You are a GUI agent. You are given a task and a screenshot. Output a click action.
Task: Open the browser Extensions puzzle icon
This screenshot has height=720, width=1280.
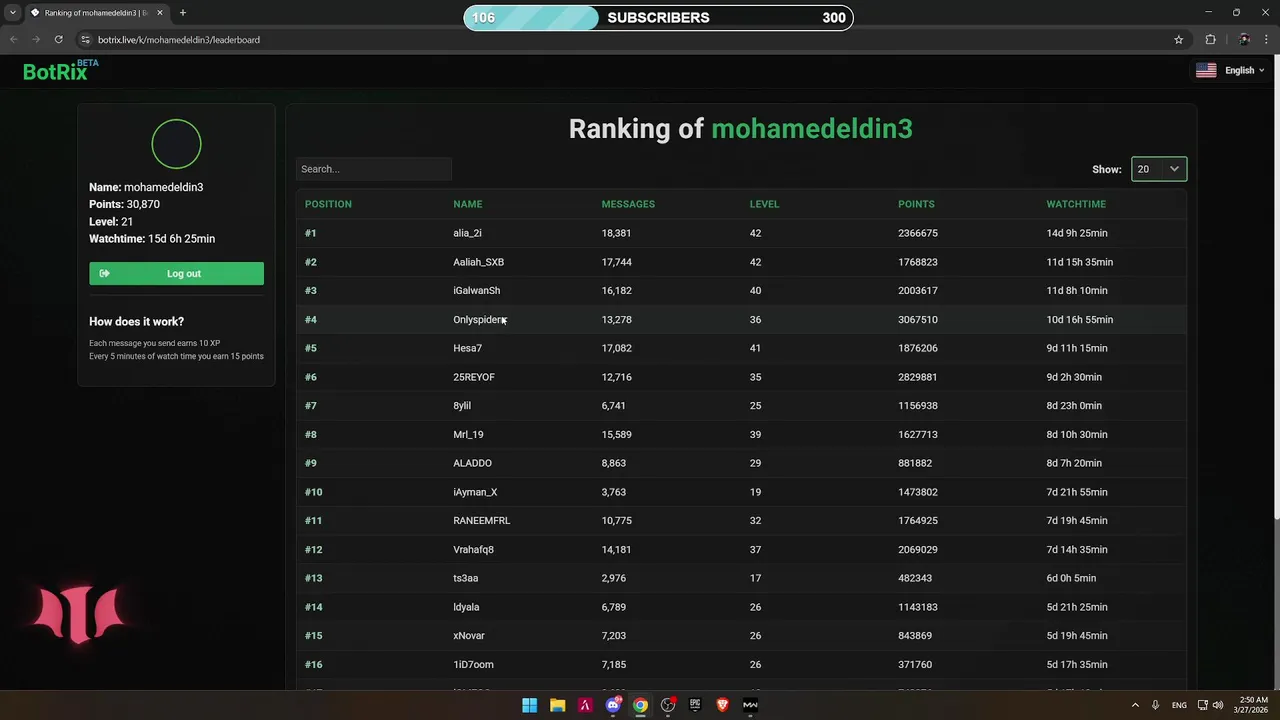[1211, 40]
